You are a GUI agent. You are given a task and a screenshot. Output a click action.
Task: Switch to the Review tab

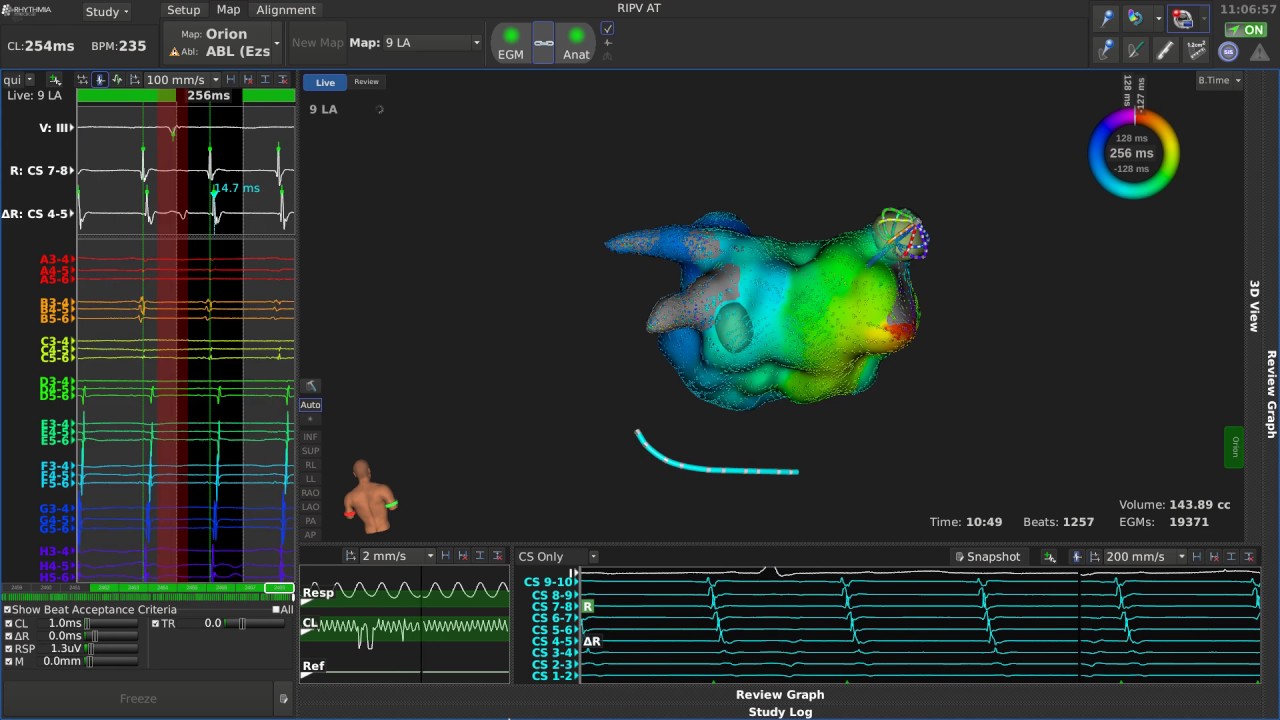[366, 82]
